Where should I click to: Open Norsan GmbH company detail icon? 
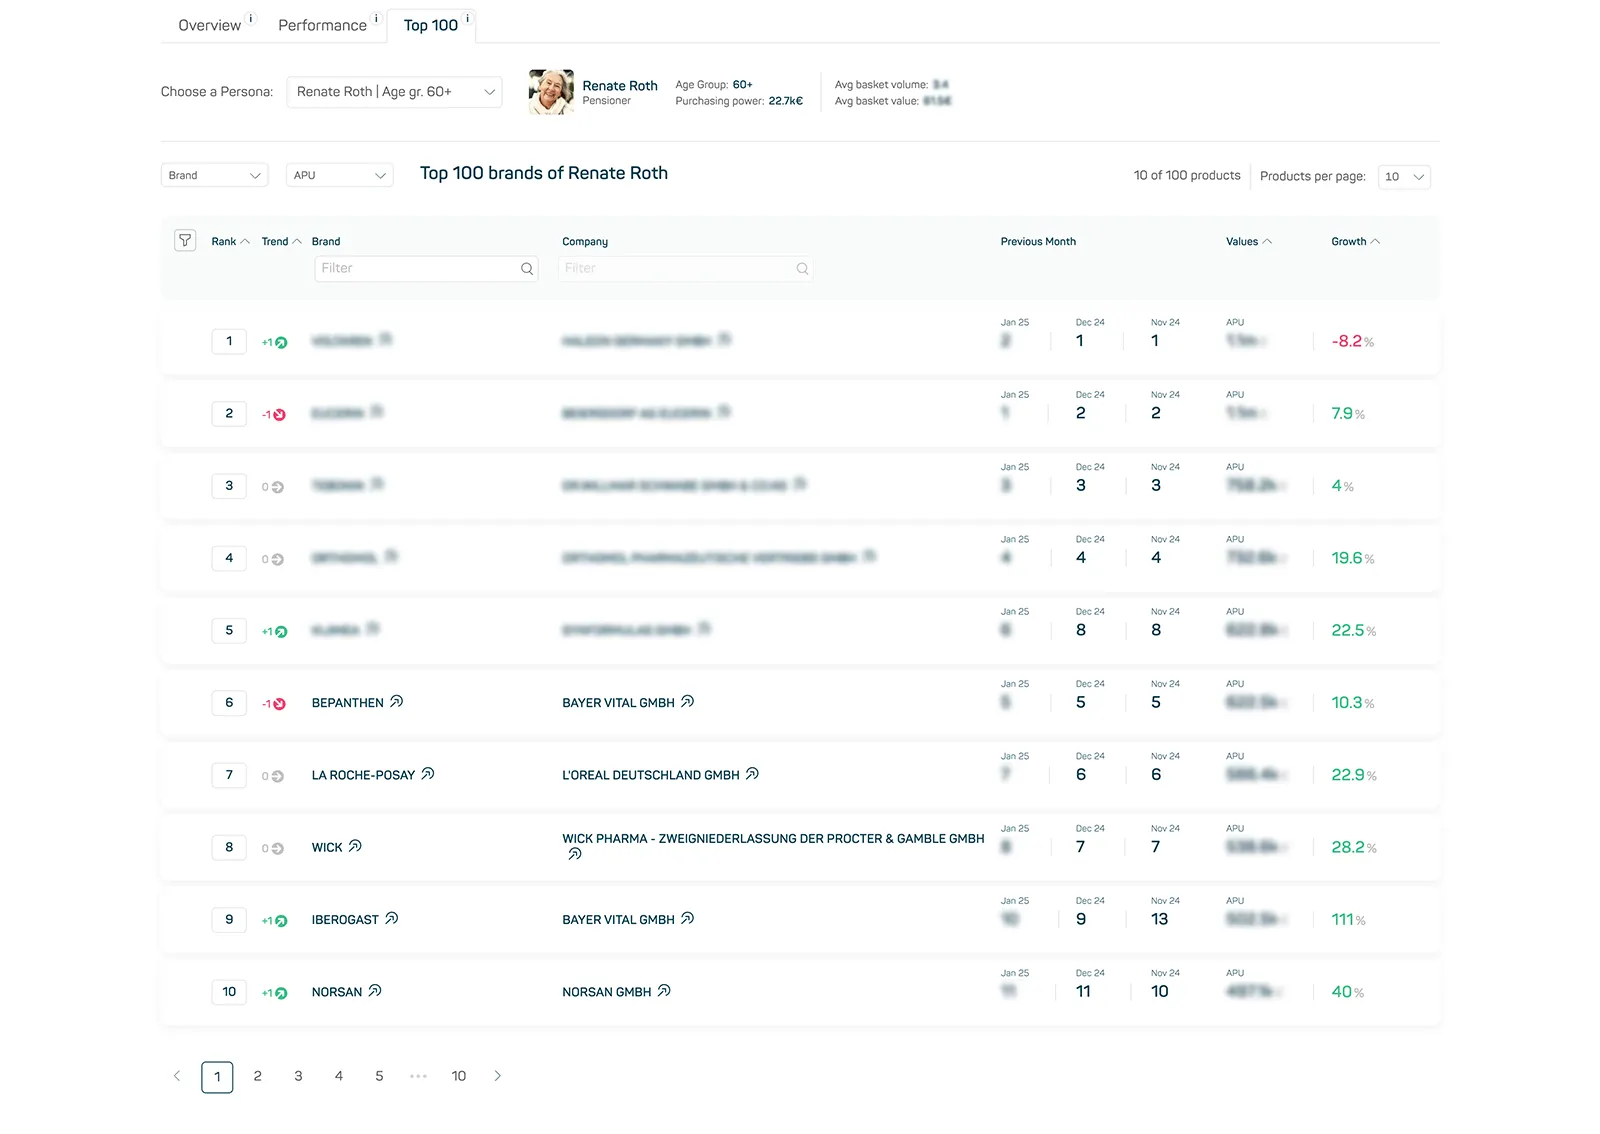pyautogui.click(x=665, y=991)
